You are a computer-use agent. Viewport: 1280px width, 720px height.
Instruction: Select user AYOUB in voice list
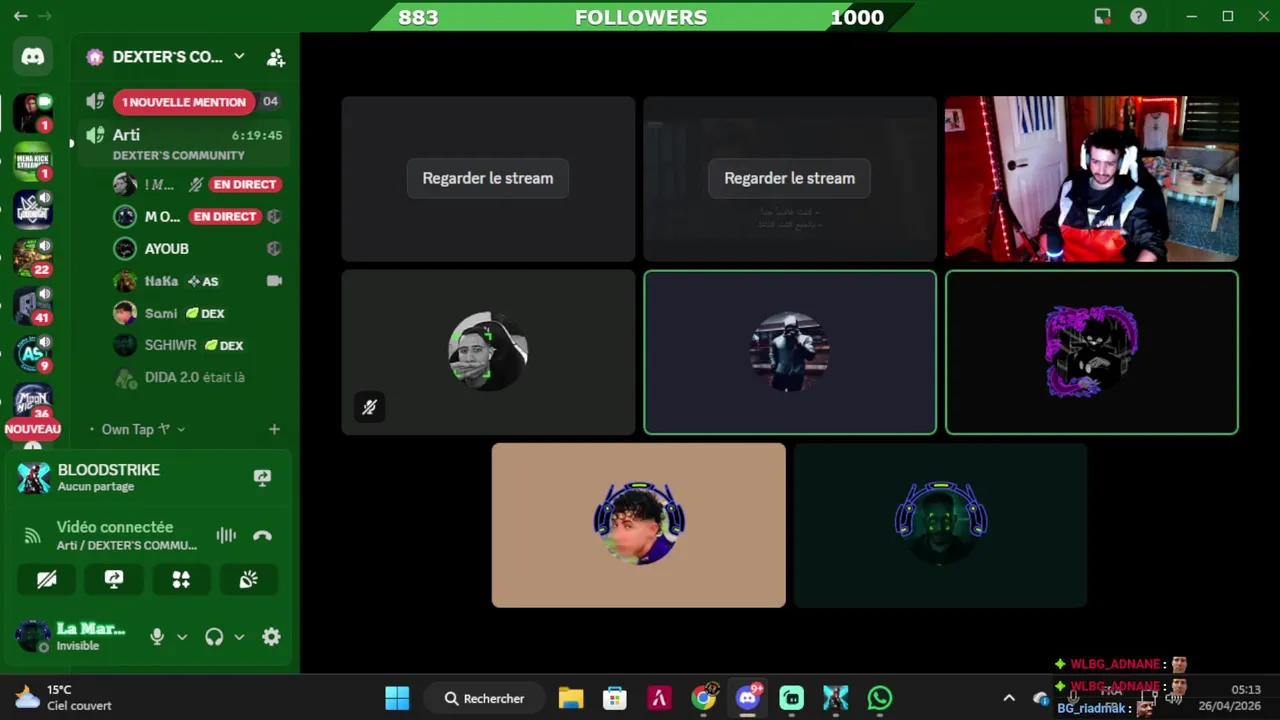[x=197, y=248]
